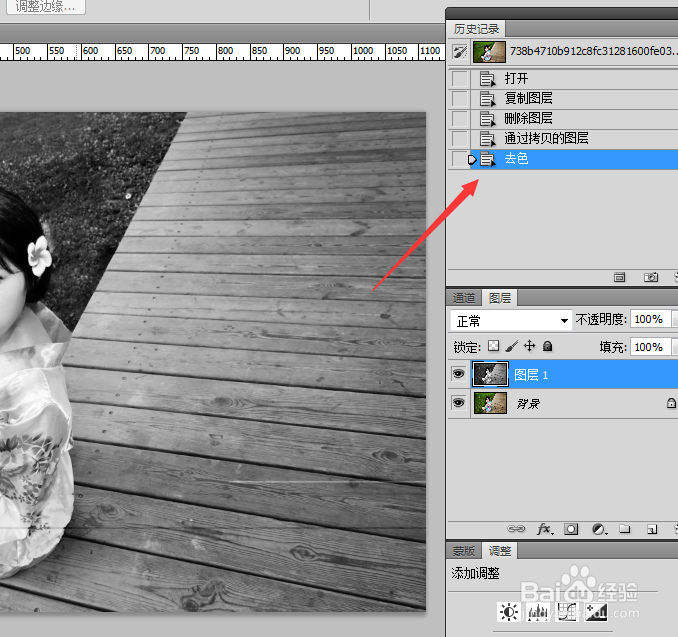Image resolution: width=678 pixels, height=637 pixels.
Task: Click history state marker beside 去色
Action: pyautogui.click(x=472, y=160)
